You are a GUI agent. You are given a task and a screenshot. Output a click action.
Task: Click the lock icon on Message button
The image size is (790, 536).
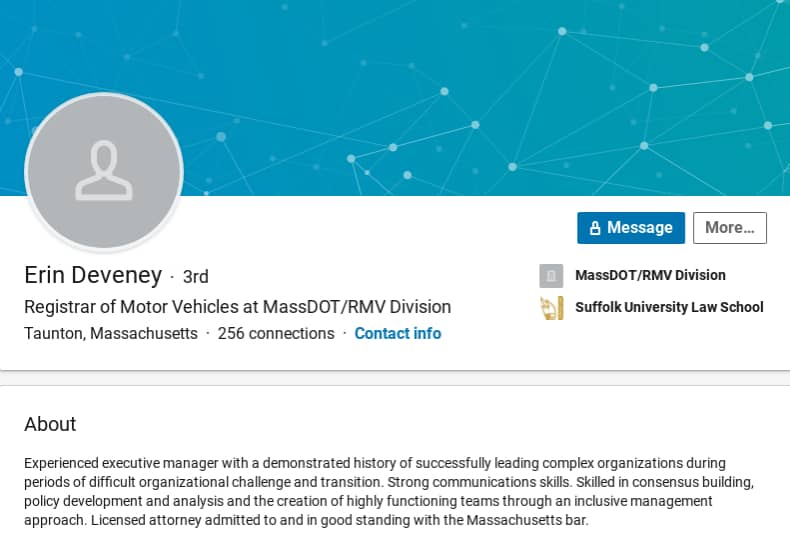click(x=595, y=228)
